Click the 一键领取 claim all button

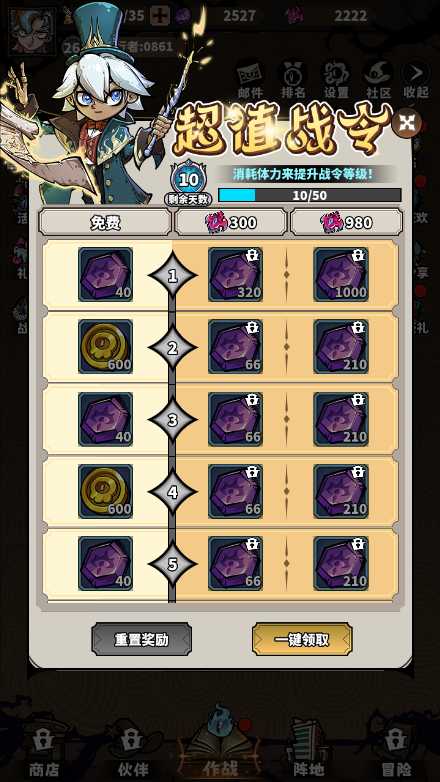[302, 639]
